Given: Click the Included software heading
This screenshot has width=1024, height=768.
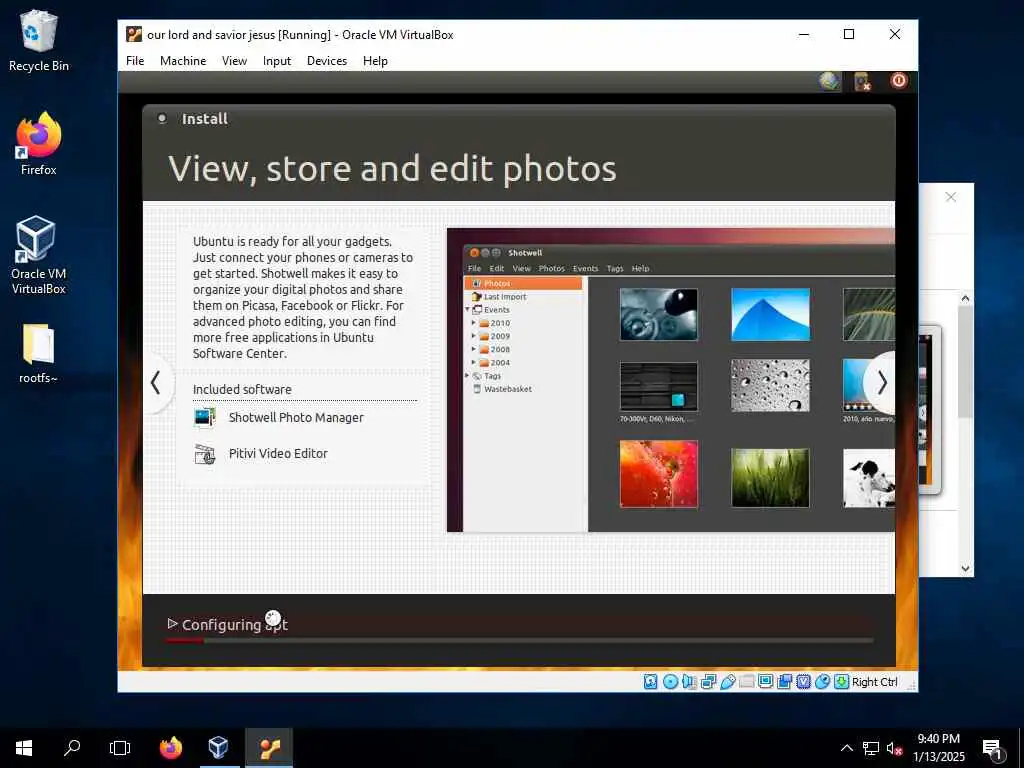Looking at the screenshot, I should pyautogui.click(x=242, y=389).
